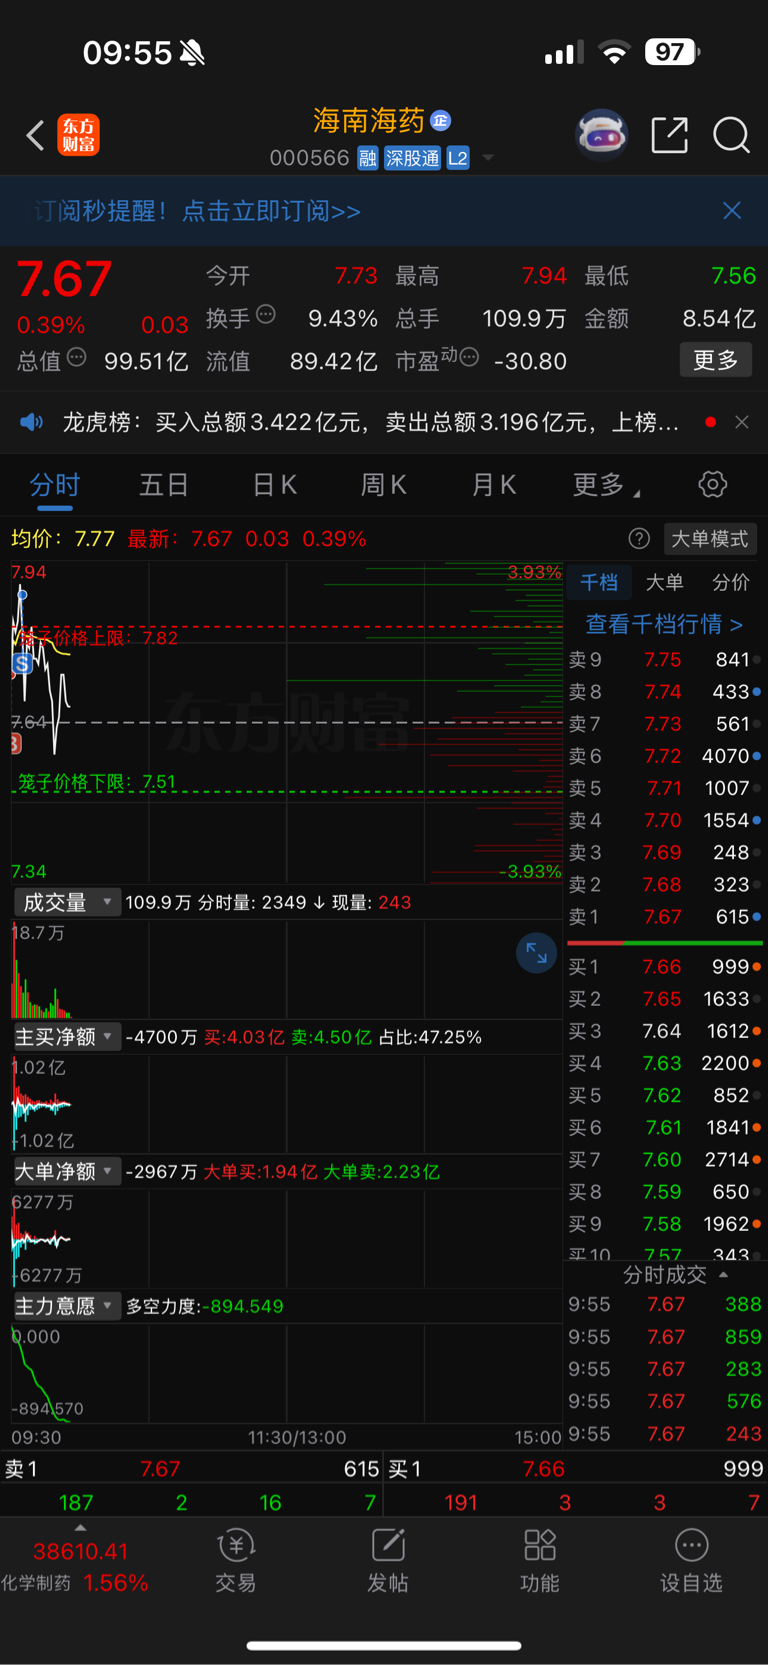Open 查看千档行情 link
This screenshot has height=1665, width=768.
pyautogui.click(x=664, y=624)
